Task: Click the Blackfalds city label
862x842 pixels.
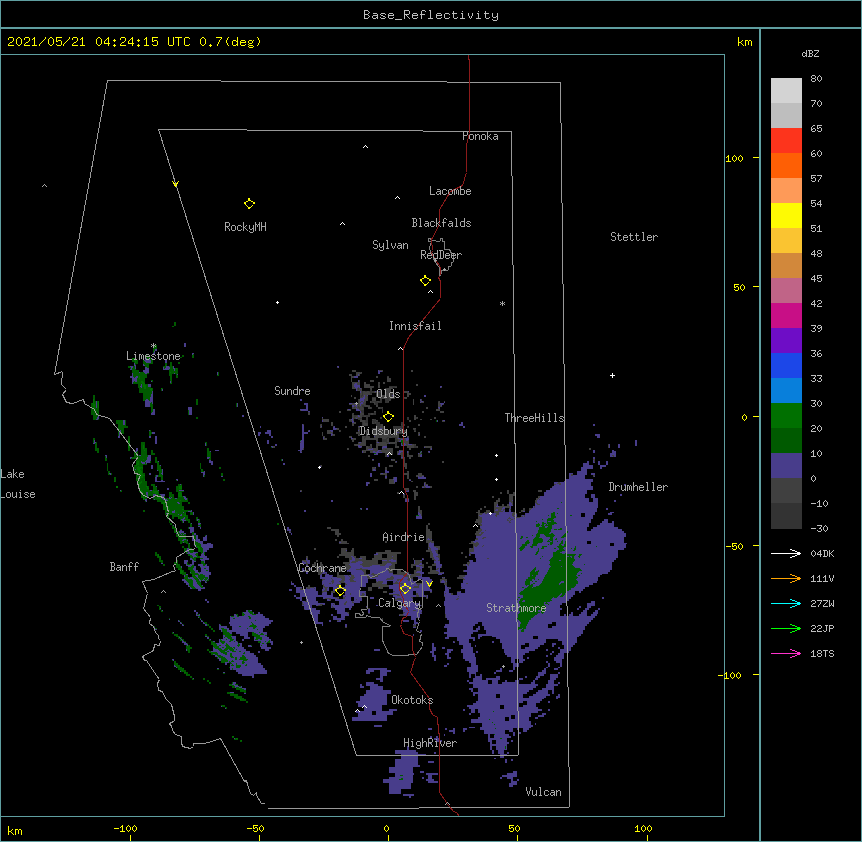Action: 441,223
